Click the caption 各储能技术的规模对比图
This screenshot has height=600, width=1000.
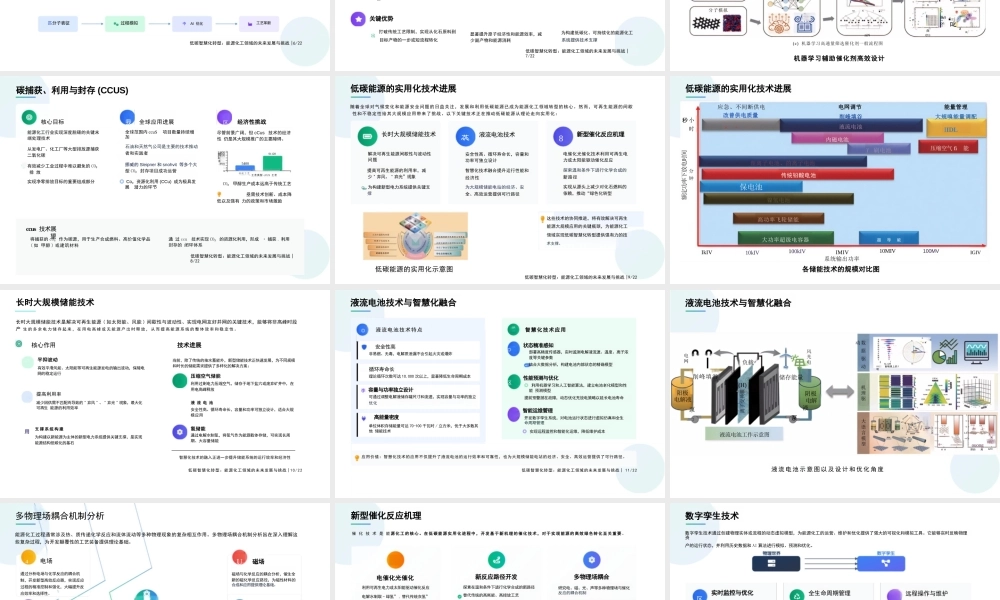(840, 269)
